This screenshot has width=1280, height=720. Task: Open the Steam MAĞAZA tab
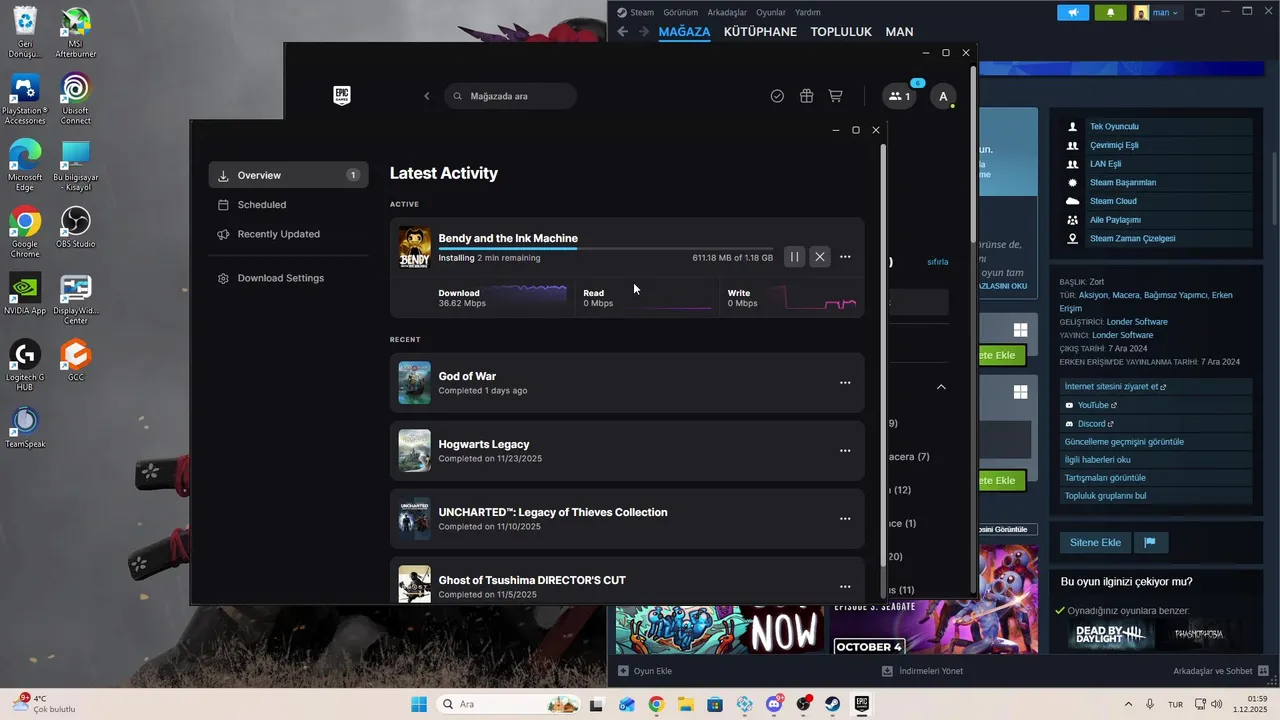pyautogui.click(x=684, y=32)
